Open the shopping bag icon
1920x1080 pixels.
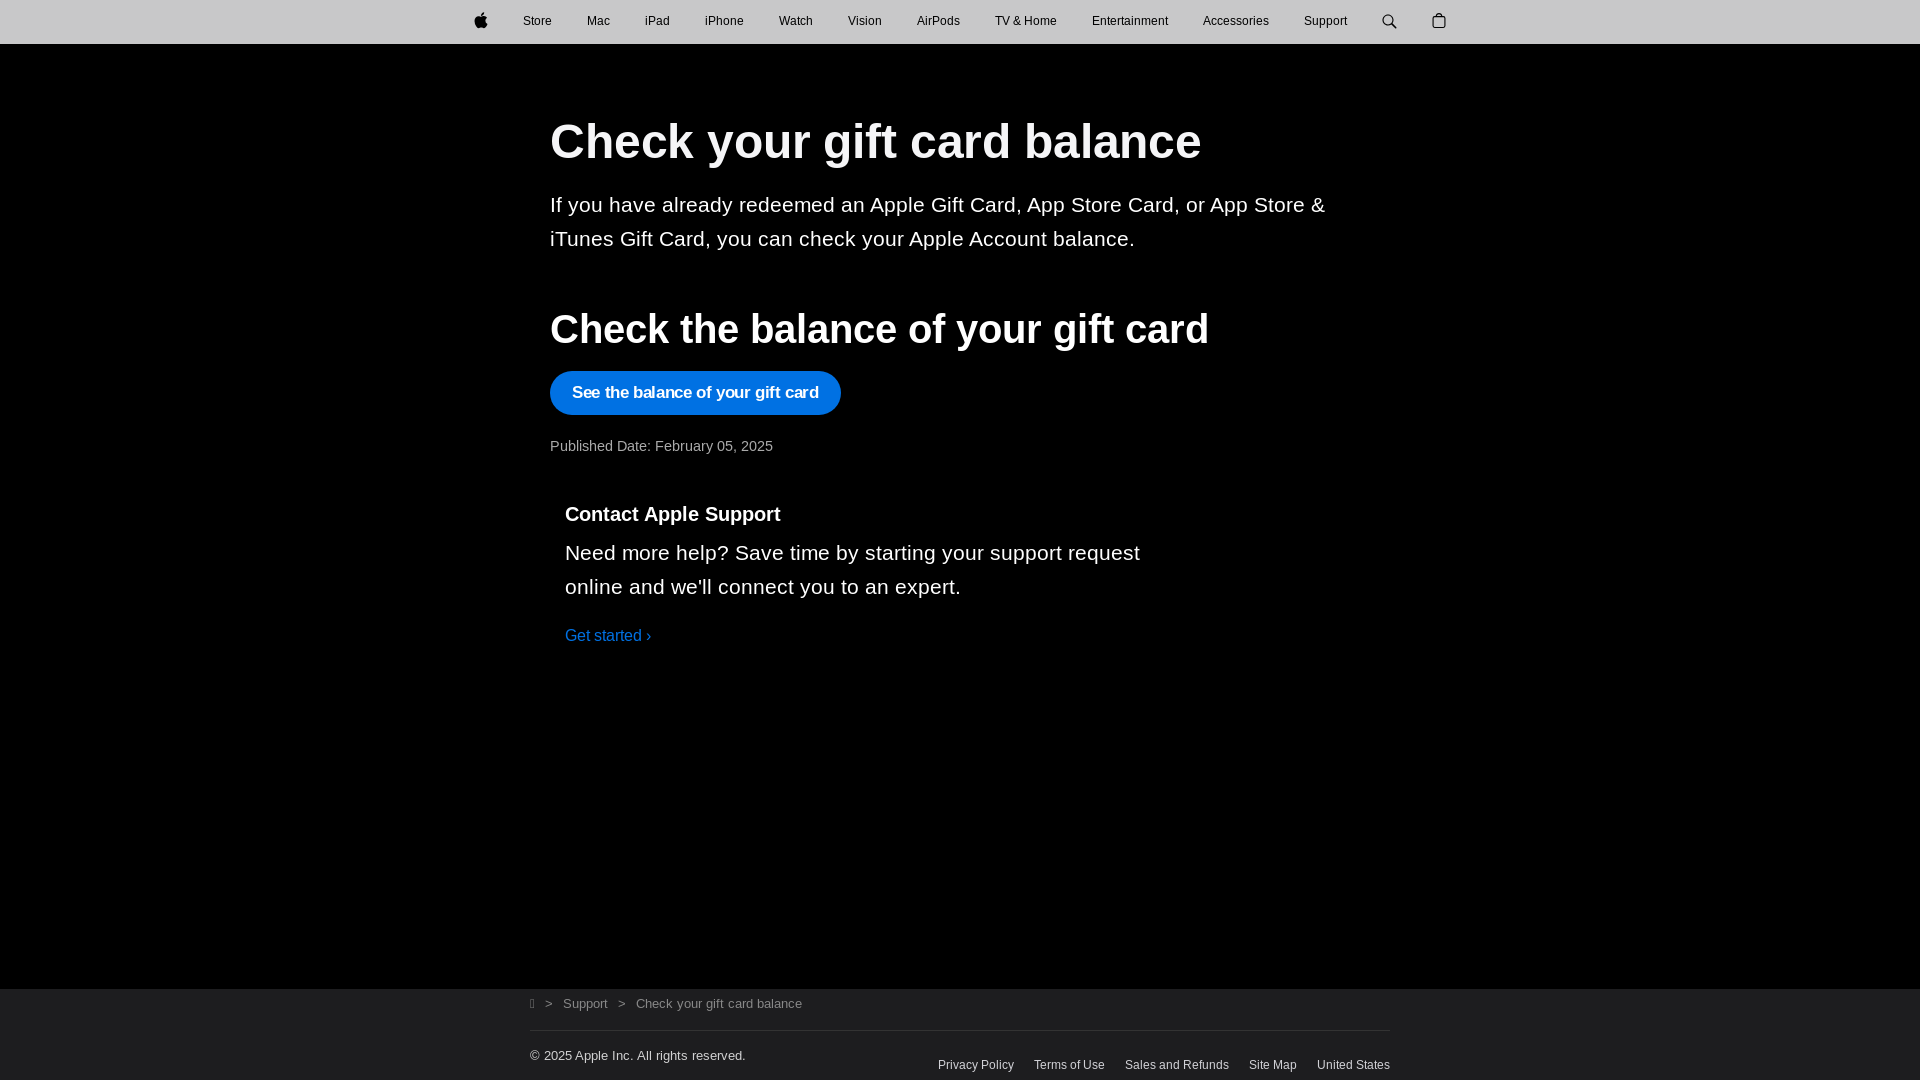pyautogui.click(x=1439, y=21)
